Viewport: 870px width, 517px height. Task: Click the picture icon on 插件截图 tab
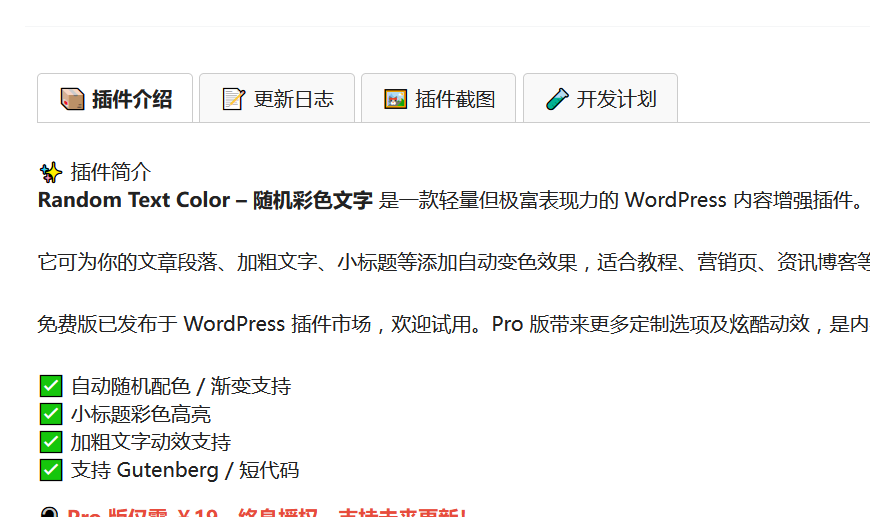coord(396,99)
